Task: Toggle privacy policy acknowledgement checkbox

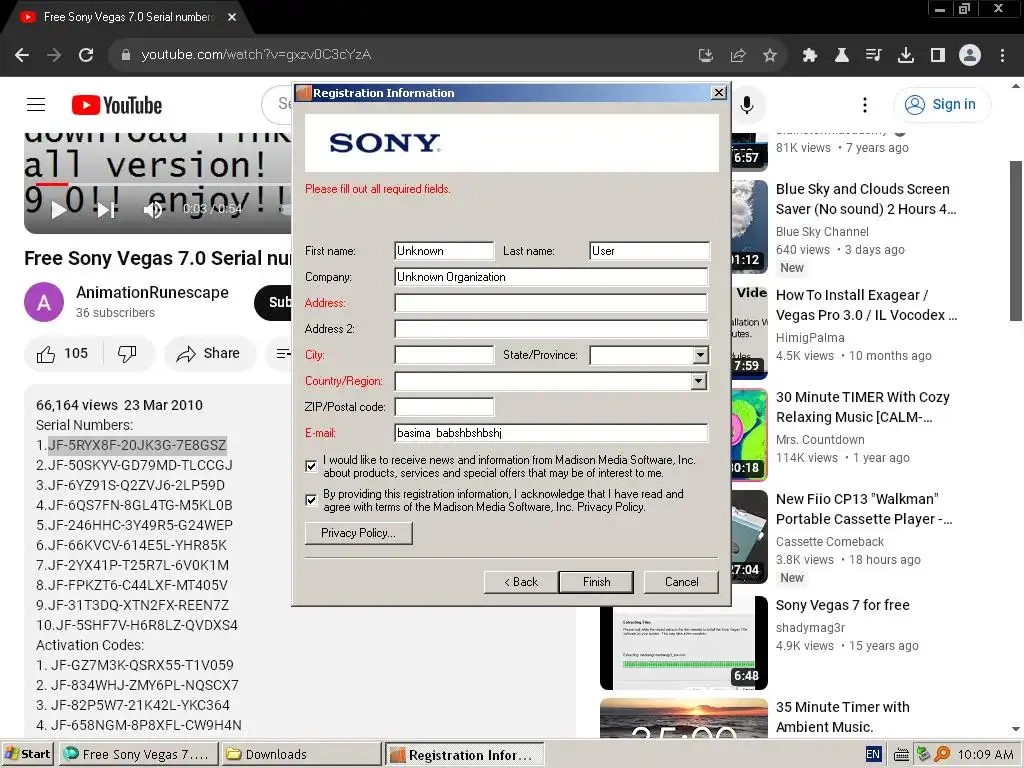Action: (x=311, y=500)
